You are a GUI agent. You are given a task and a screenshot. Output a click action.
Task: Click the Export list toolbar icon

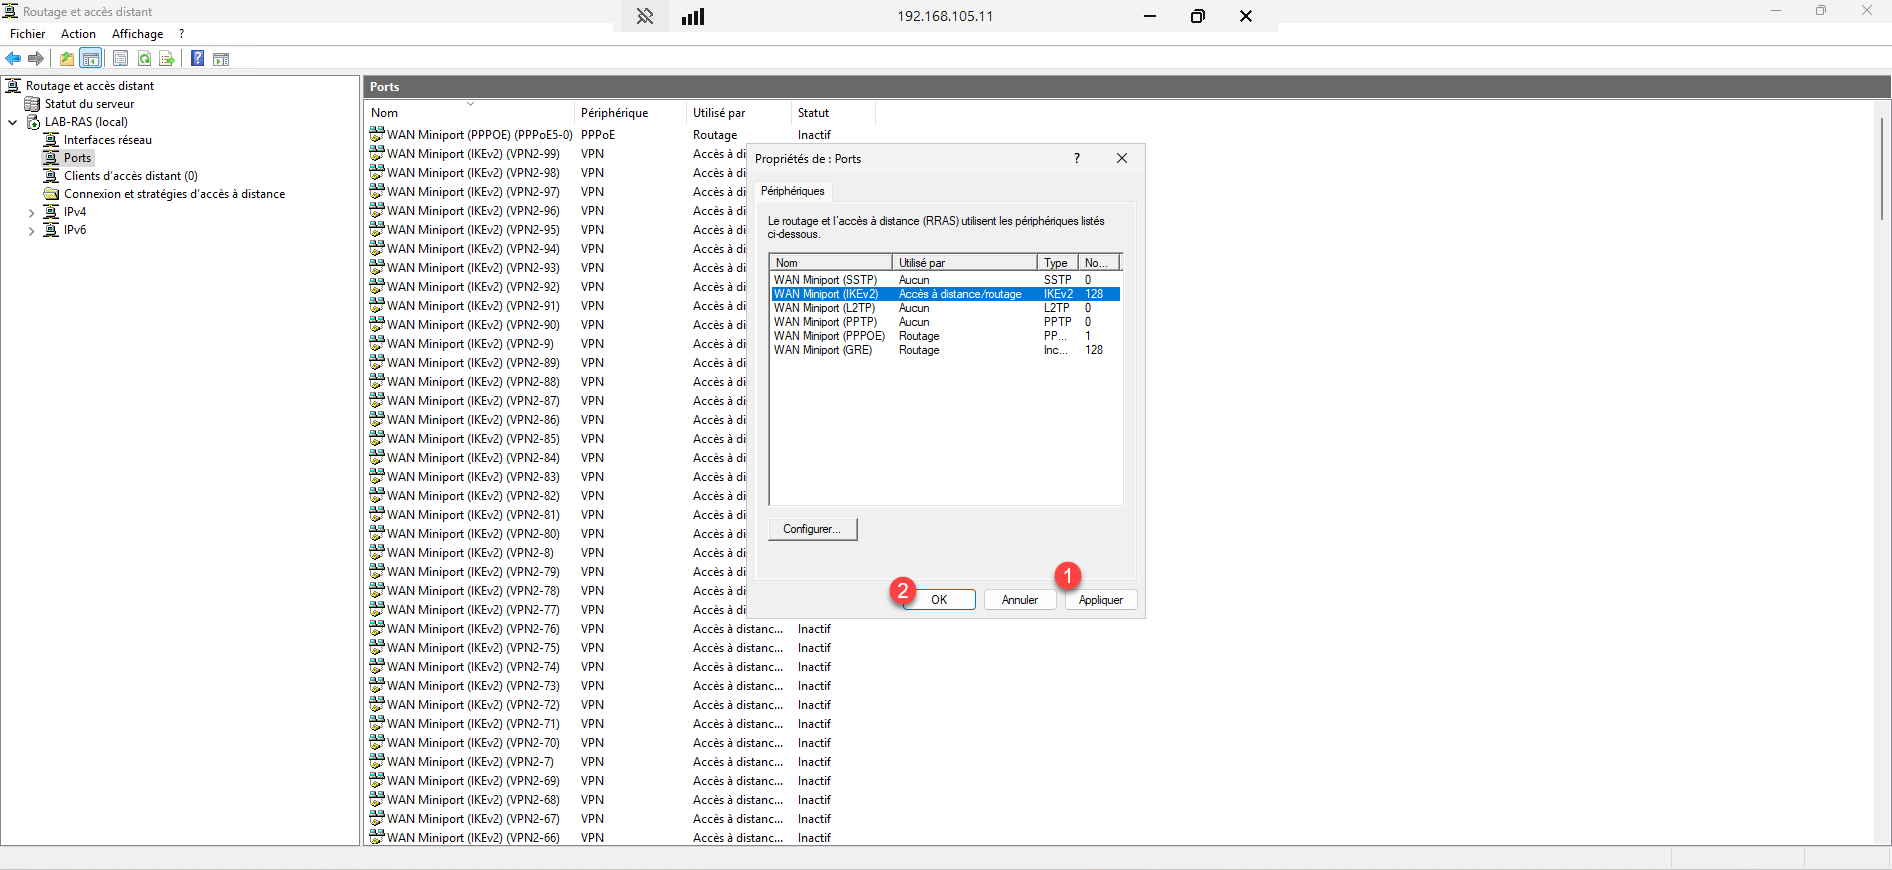pyautogui.click(x=167, y=59)
